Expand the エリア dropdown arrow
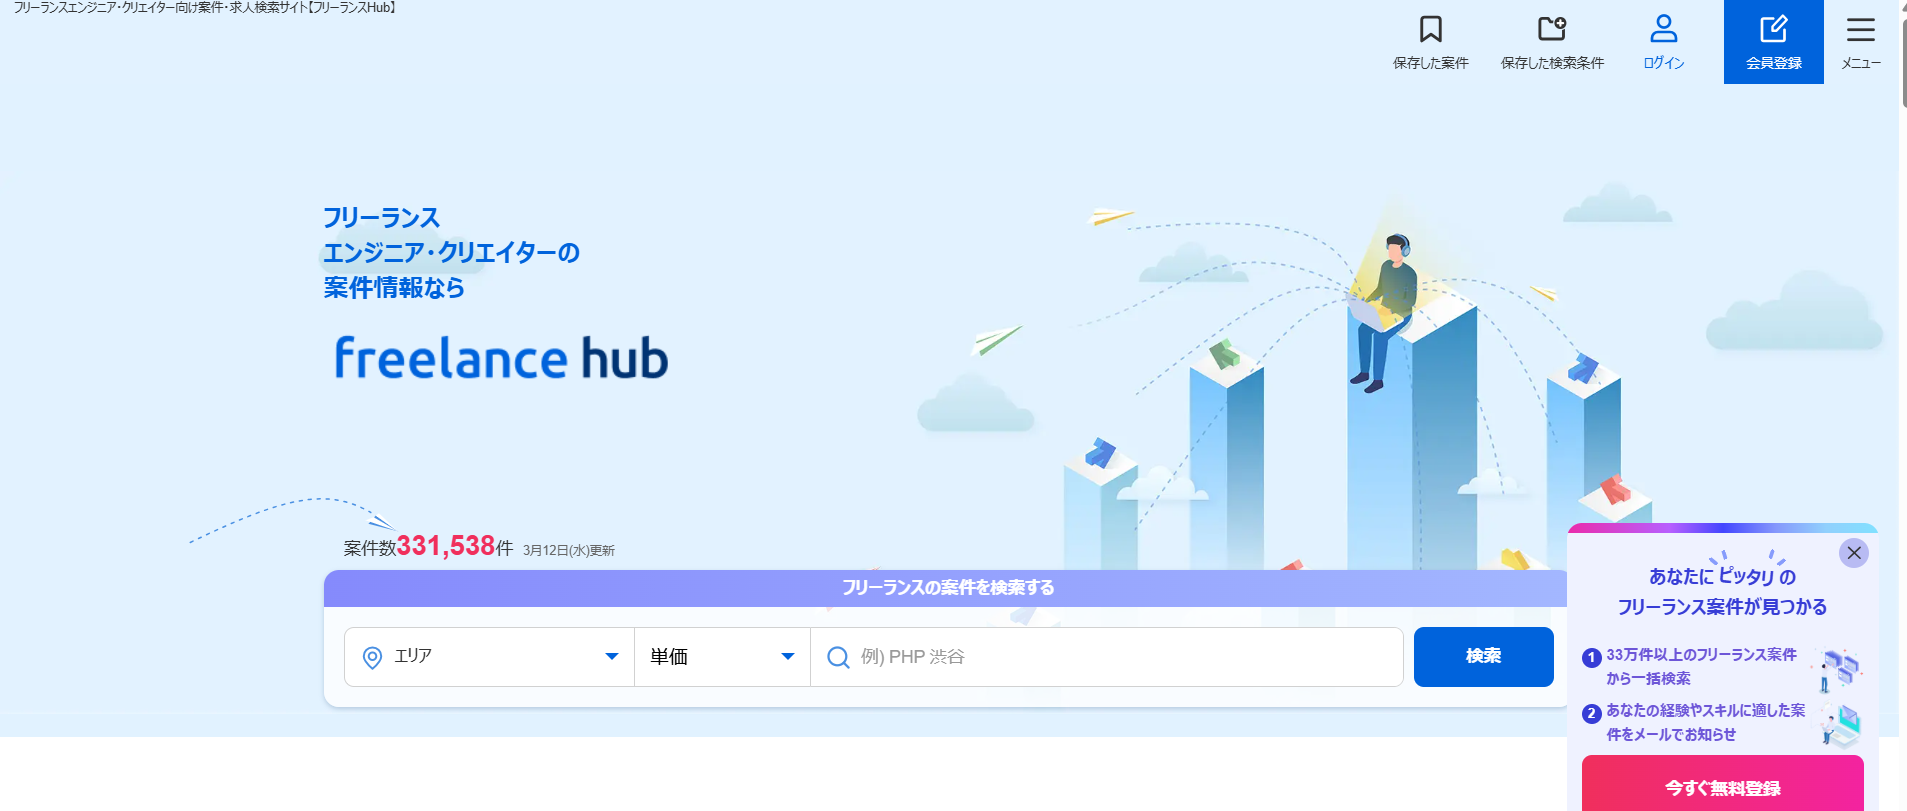Screen dimensions: 1907x811 (611, 657)
